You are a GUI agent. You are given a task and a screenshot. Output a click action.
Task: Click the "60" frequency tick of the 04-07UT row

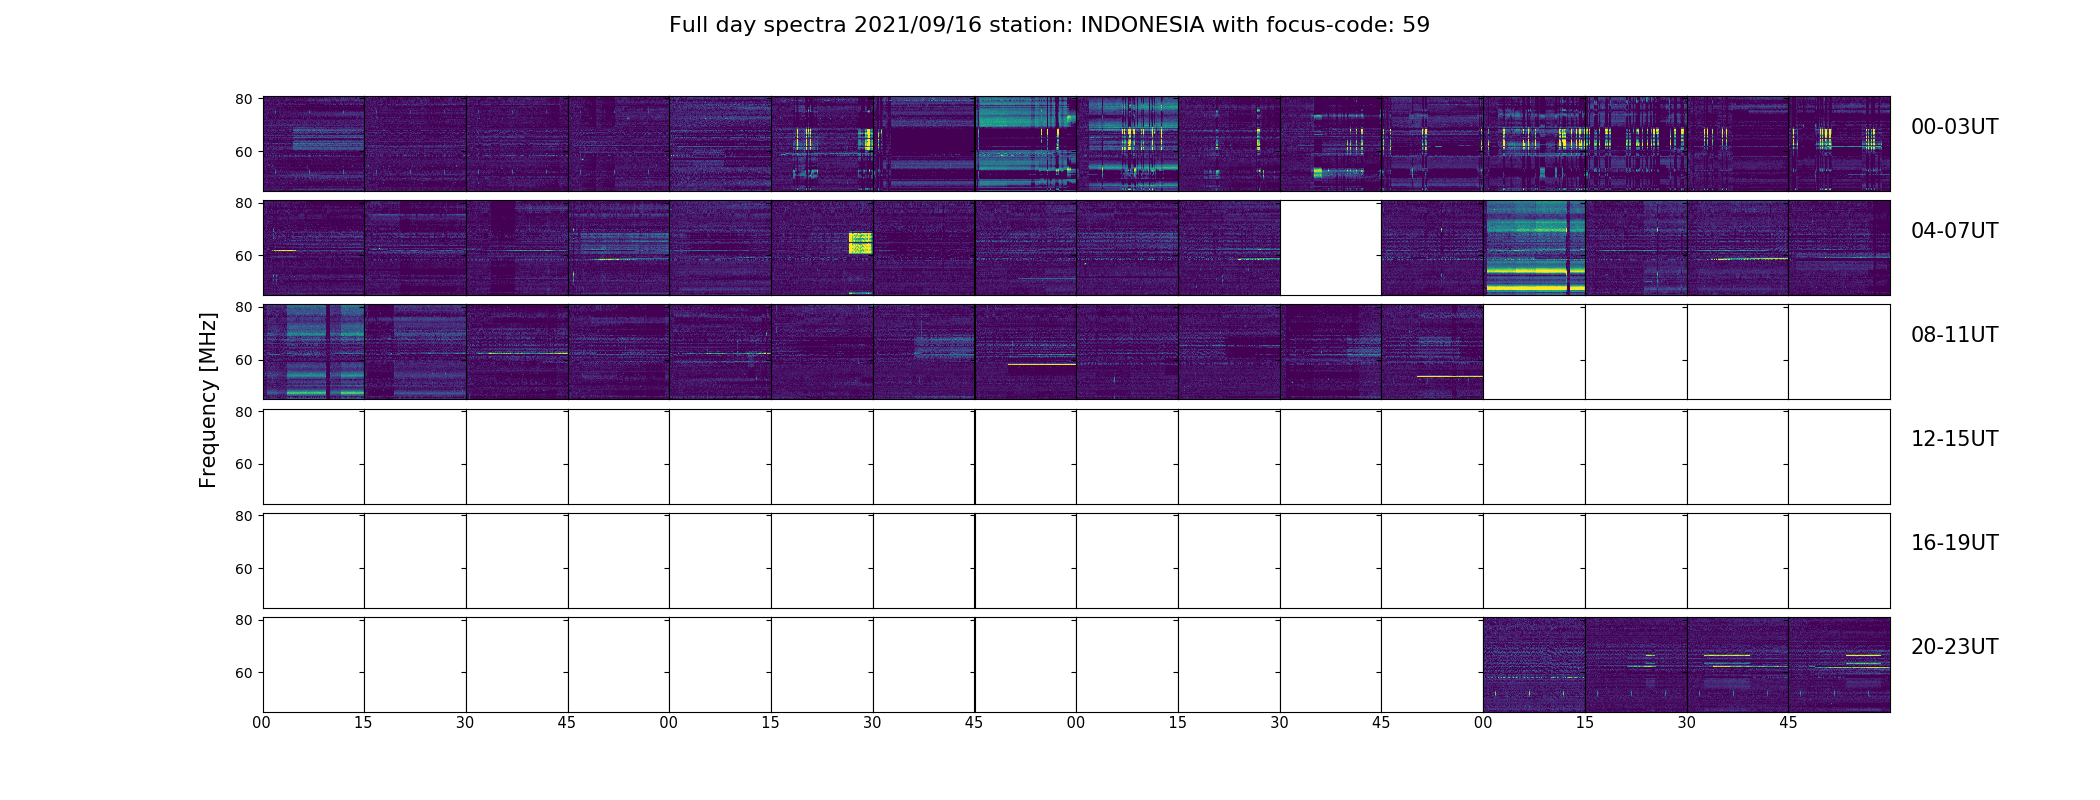(243, 256)
